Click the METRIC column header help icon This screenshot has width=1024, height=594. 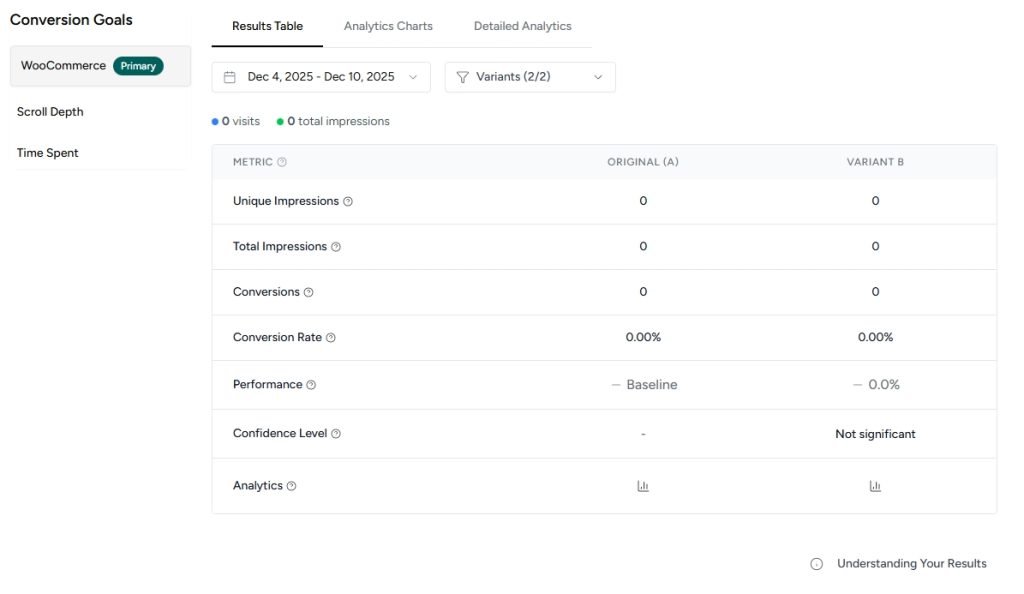(x=282, y=162)
